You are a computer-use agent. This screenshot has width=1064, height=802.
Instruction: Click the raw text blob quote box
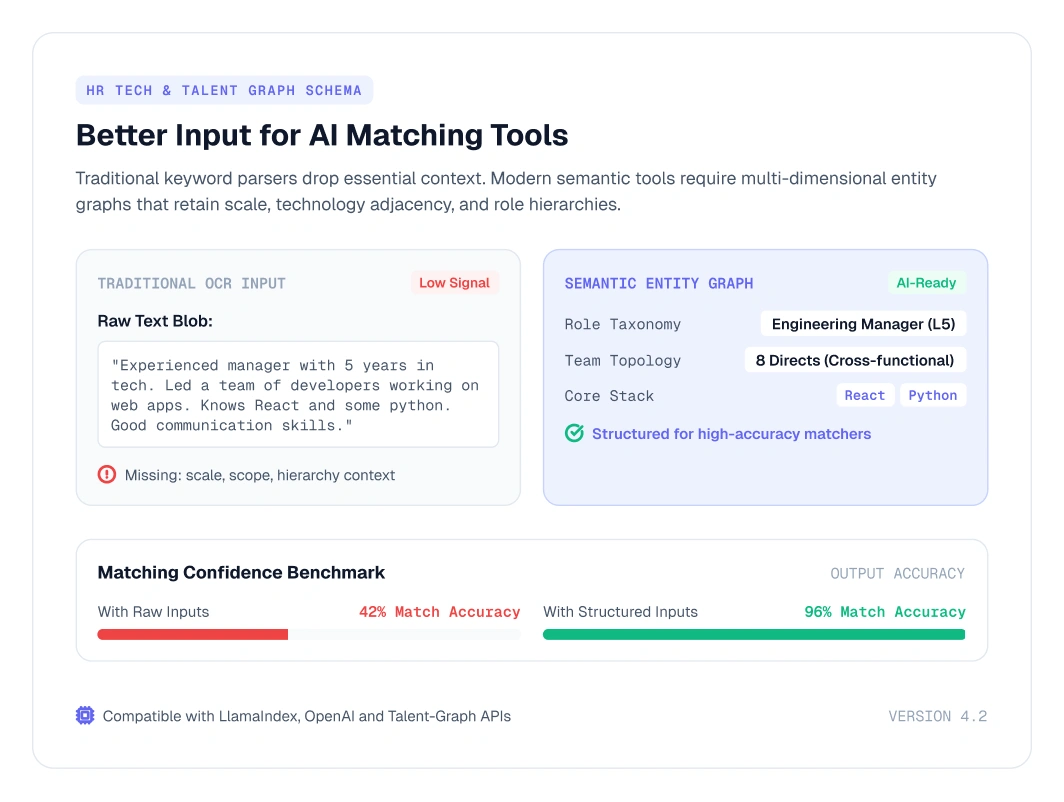point(298,394)
